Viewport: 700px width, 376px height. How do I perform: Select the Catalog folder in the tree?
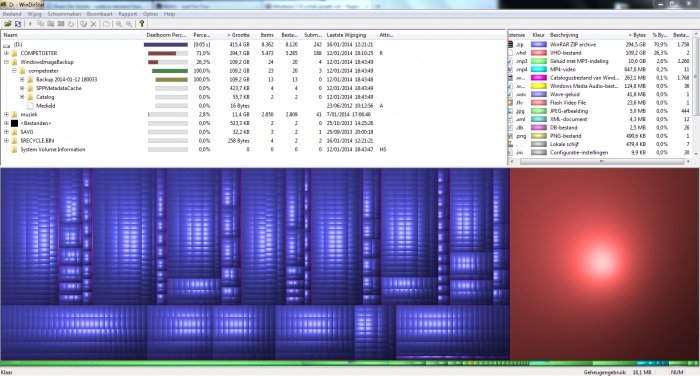click(x=45, y=97)
